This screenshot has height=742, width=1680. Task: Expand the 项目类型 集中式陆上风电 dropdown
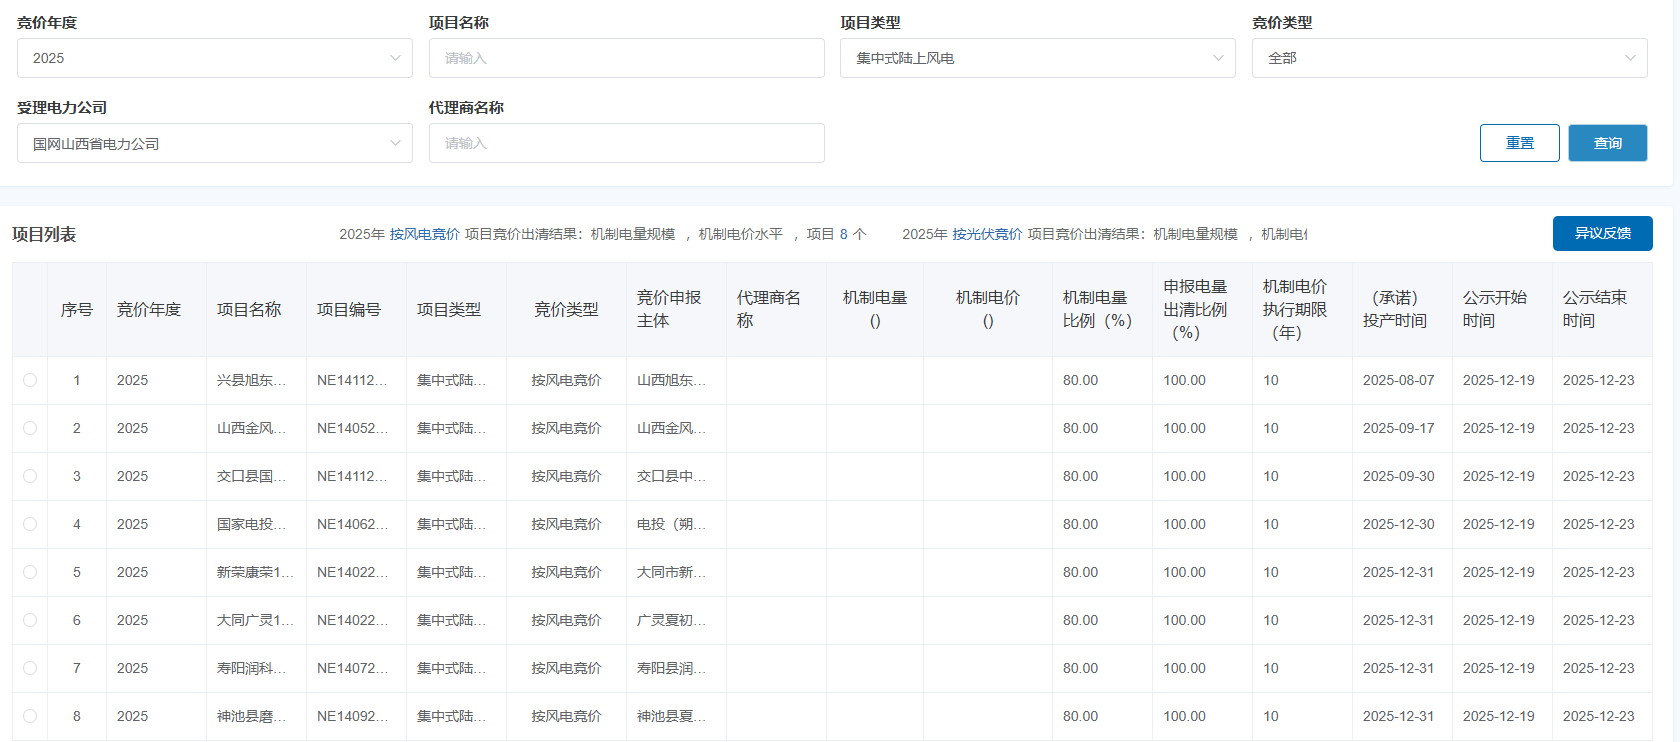coord(1037,58)
